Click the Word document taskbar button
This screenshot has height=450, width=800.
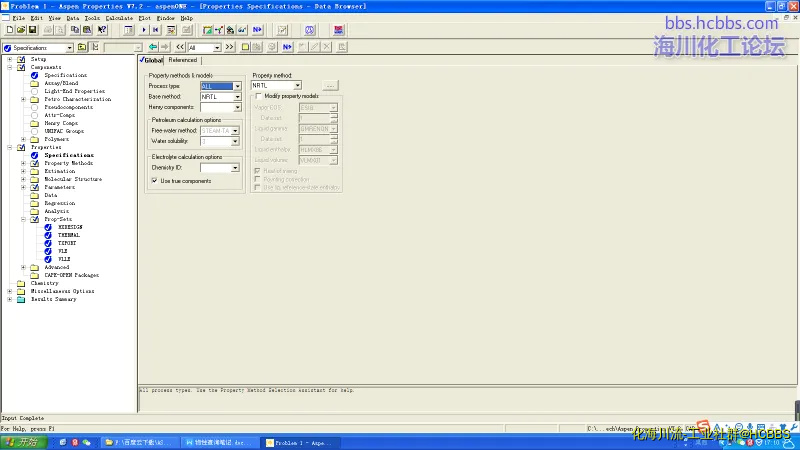[219, 443]
